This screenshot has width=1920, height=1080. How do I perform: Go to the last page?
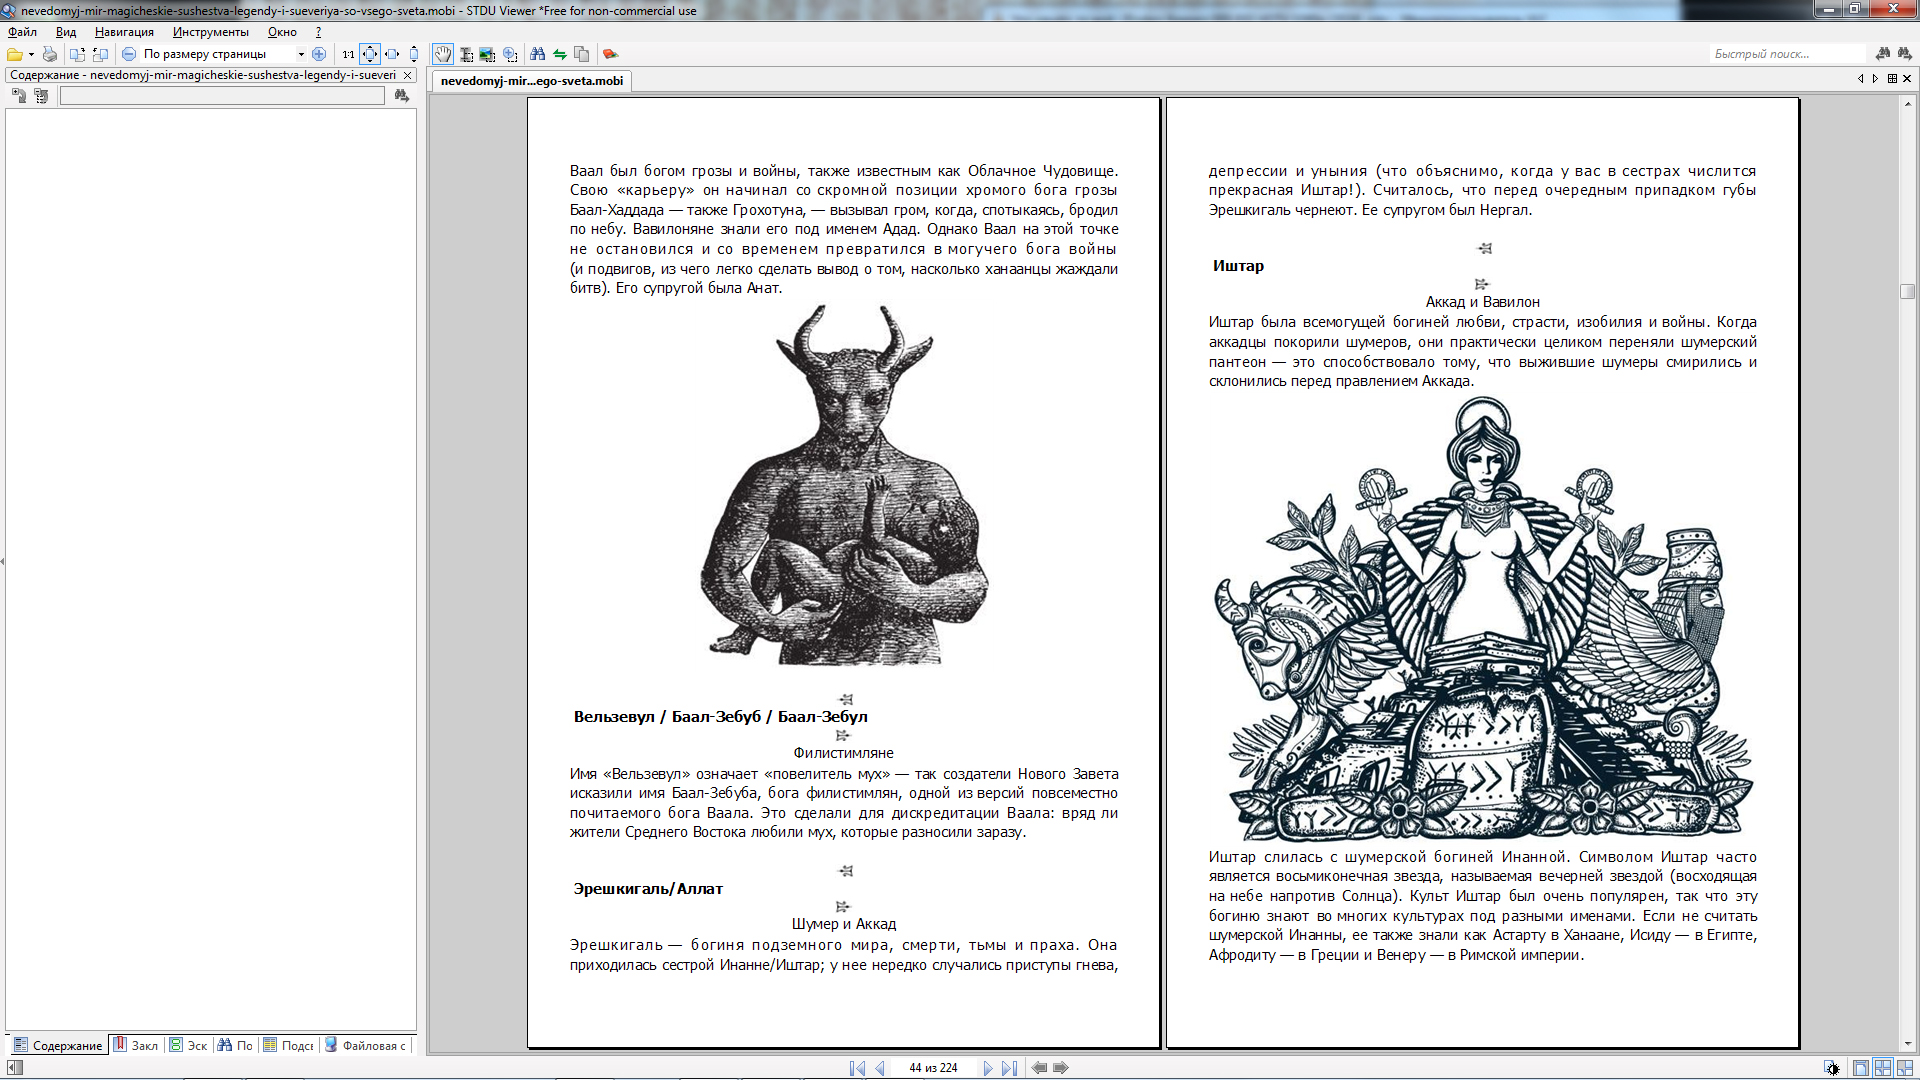1009,1068
